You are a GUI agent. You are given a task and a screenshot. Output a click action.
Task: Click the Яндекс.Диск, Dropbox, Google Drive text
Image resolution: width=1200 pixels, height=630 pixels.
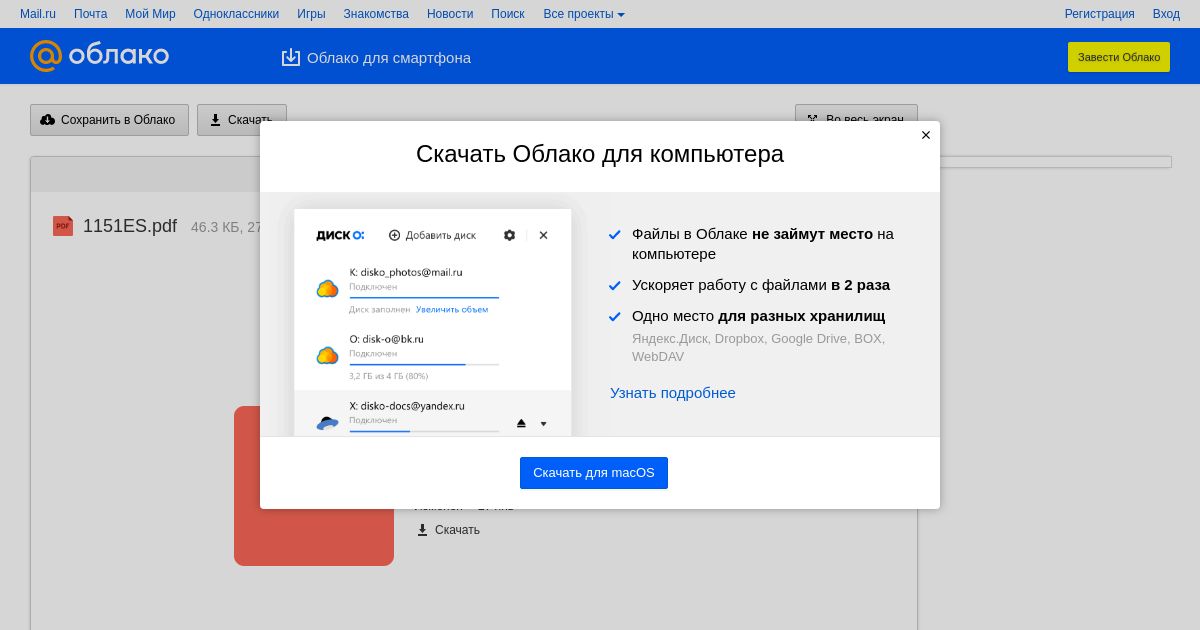pos(758,347)
